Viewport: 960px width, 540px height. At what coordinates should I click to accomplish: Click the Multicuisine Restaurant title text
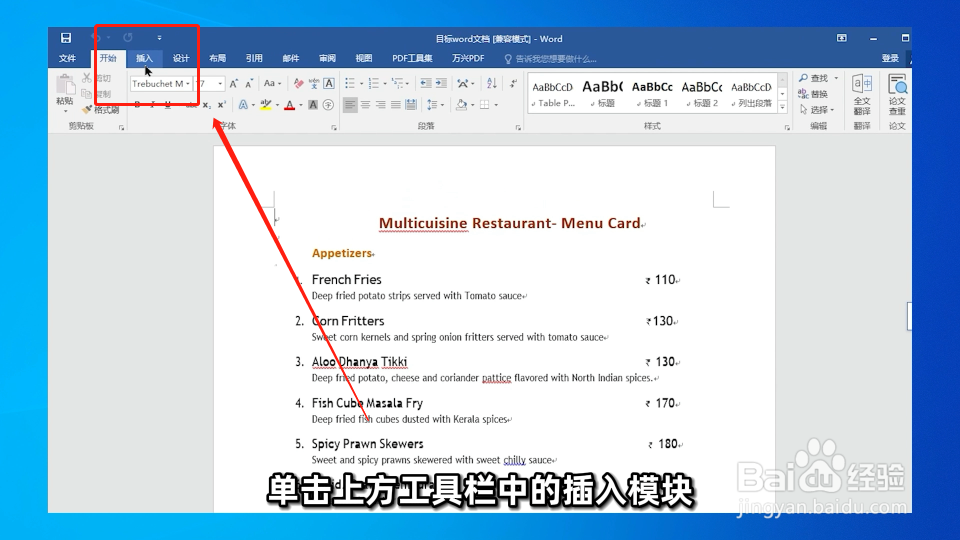[x=509, y=223]
